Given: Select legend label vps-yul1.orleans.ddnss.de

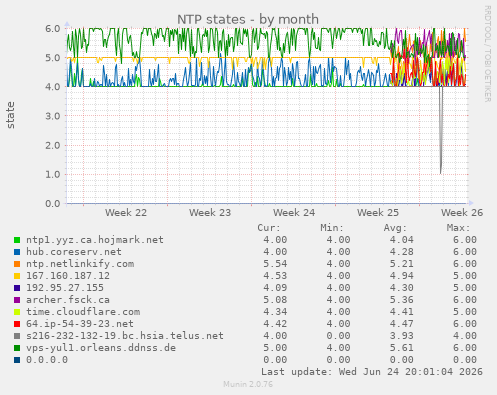Looking at the screenshot, I should coord(101,348).
